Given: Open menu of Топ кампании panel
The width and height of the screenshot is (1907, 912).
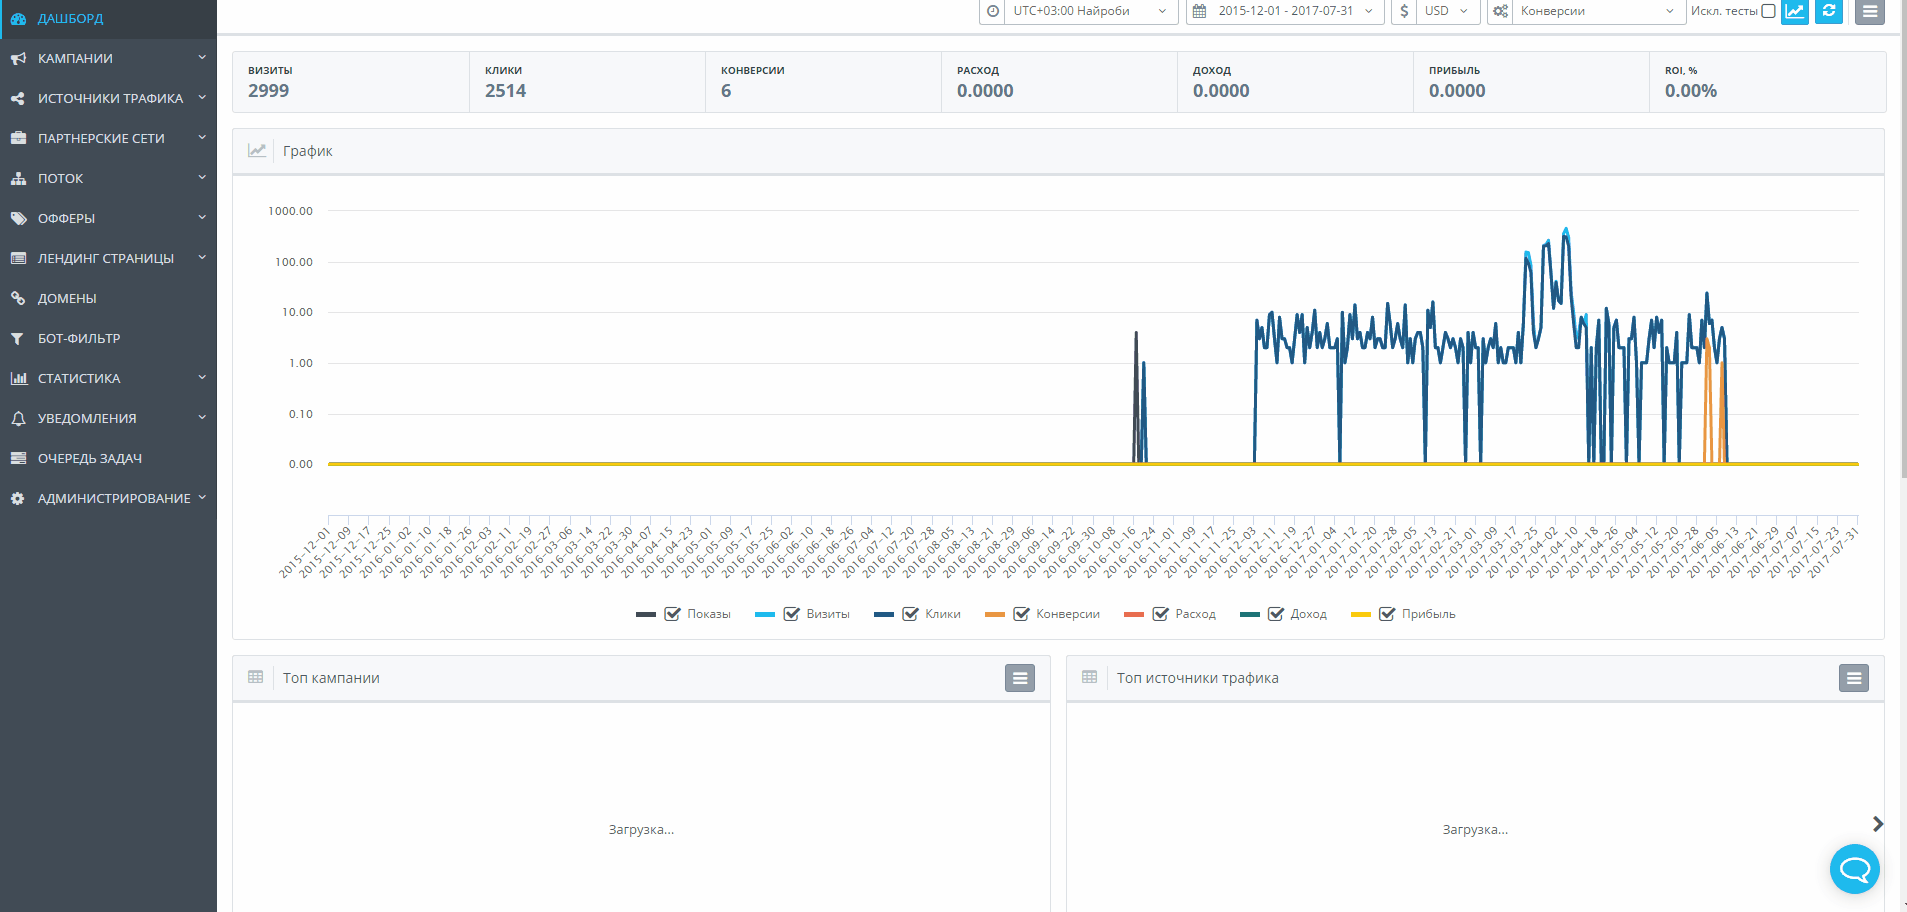Looking at the screenshot, I should (x=1020, y=678).
